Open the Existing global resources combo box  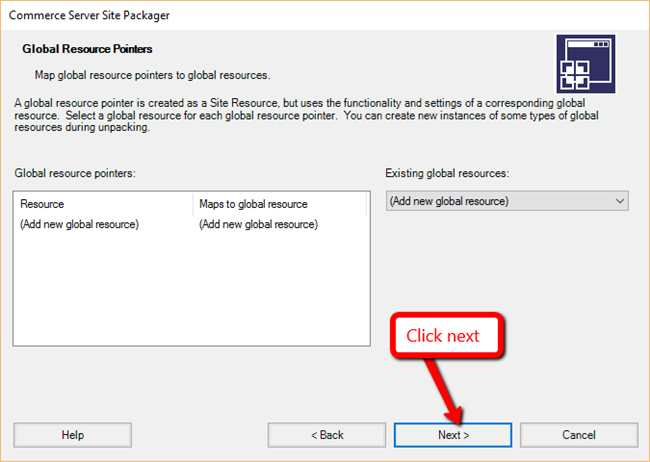point(507,201)
